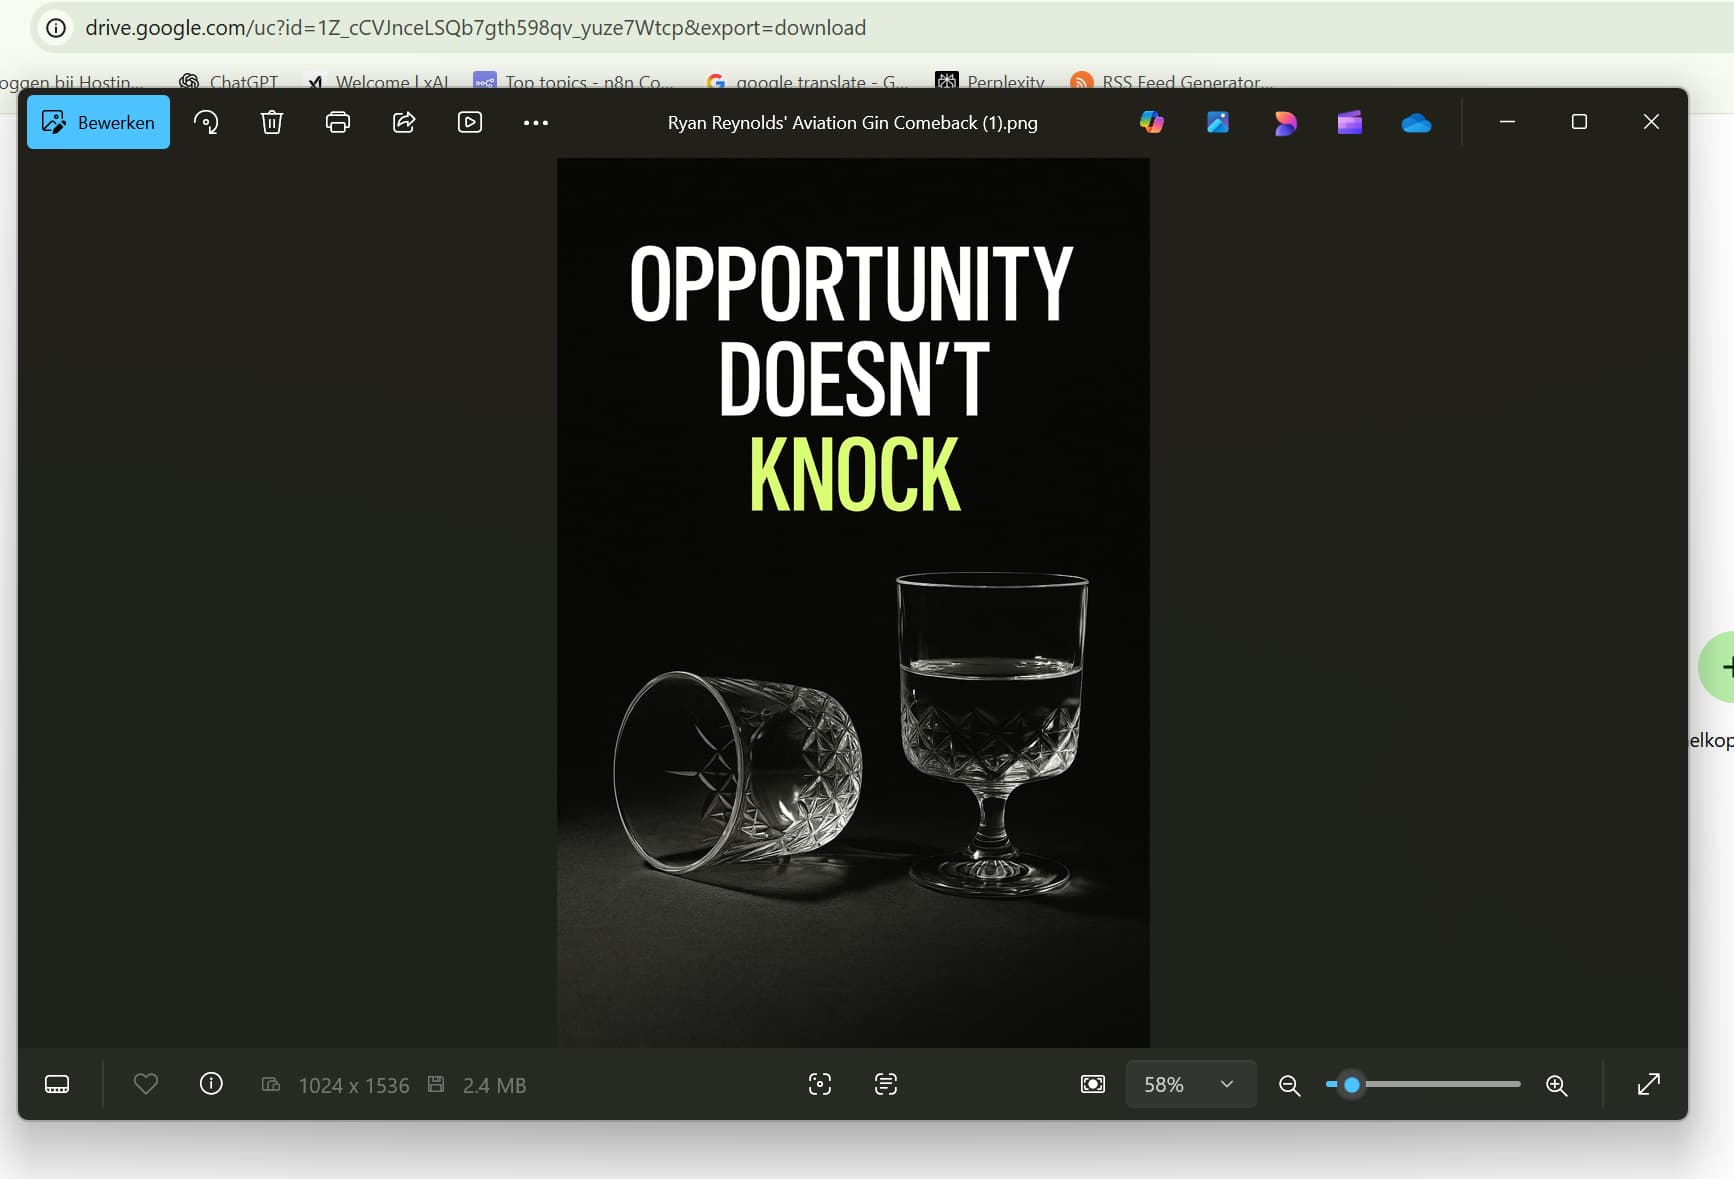Click the opportunity poster image
The image size is (1734, 1179).
[853, 602]
